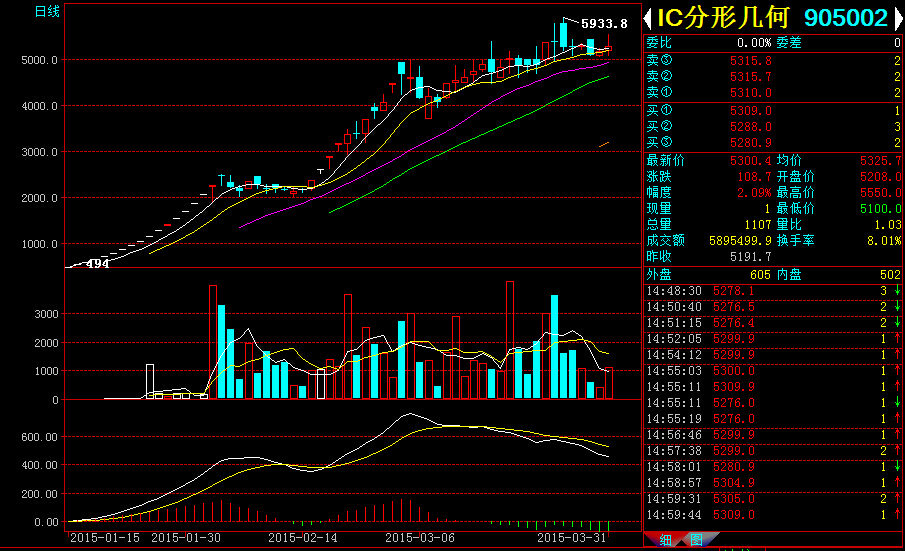Click the 2015-01-30 date axis label

tap(186, 538)
